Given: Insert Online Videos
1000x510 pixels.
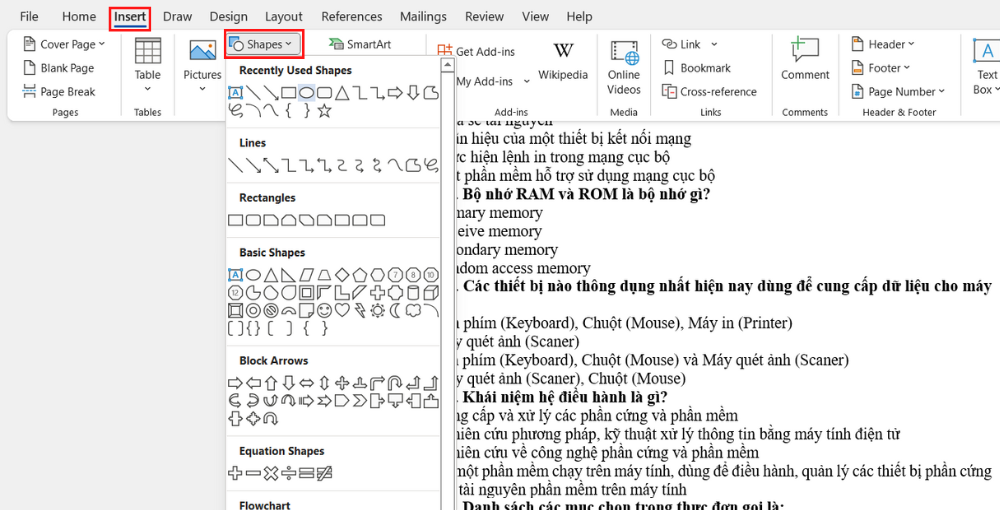Looking at the screenshot, I should (x=624, y=68).
